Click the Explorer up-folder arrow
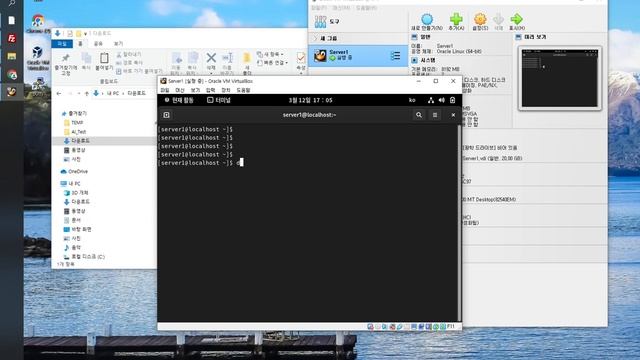640x360 pixels. 87,93
